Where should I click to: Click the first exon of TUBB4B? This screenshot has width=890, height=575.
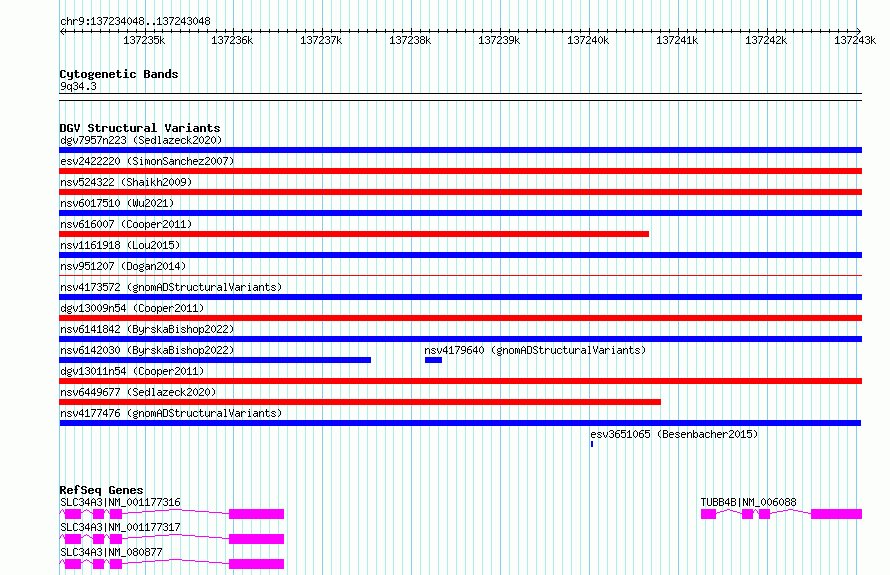[x=708, y=514]
